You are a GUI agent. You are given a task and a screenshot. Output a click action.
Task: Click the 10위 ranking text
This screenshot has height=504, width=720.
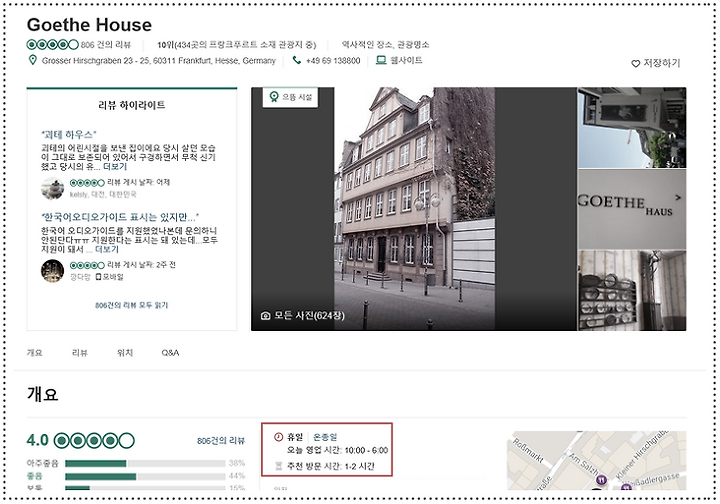point(236,45)
